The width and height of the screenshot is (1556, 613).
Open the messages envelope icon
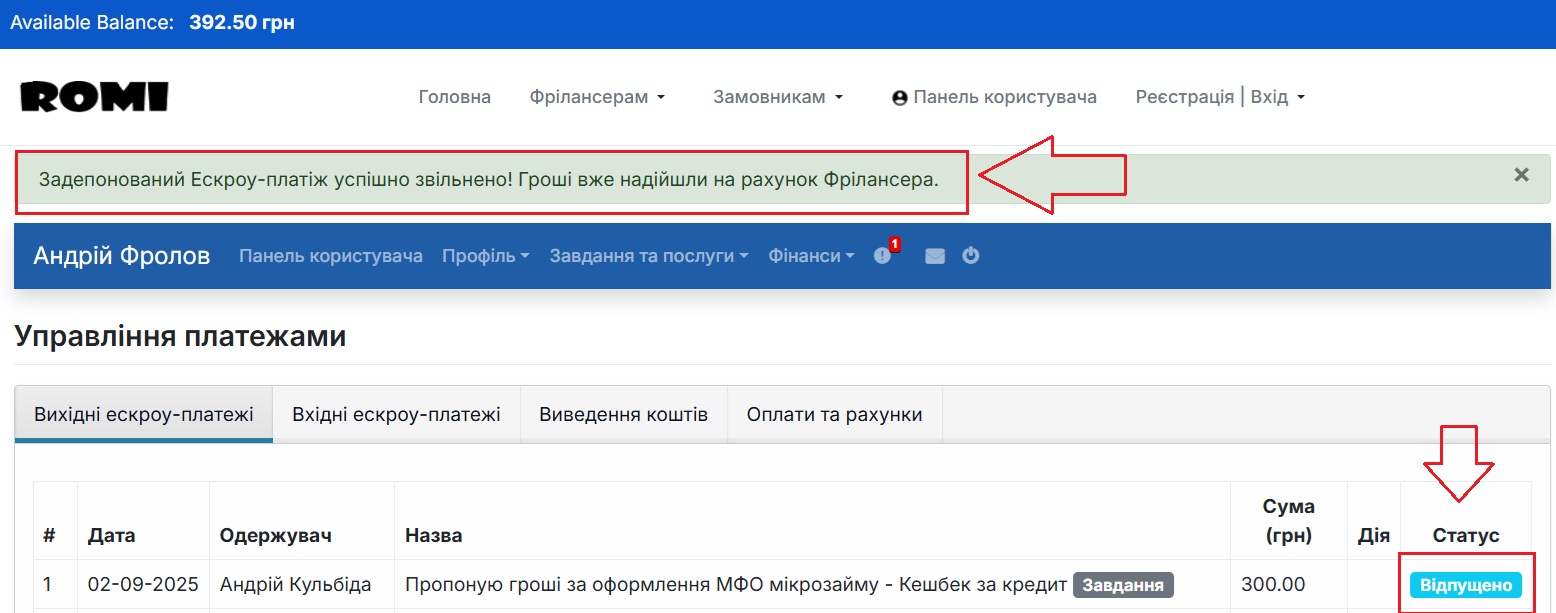[934, 256]
